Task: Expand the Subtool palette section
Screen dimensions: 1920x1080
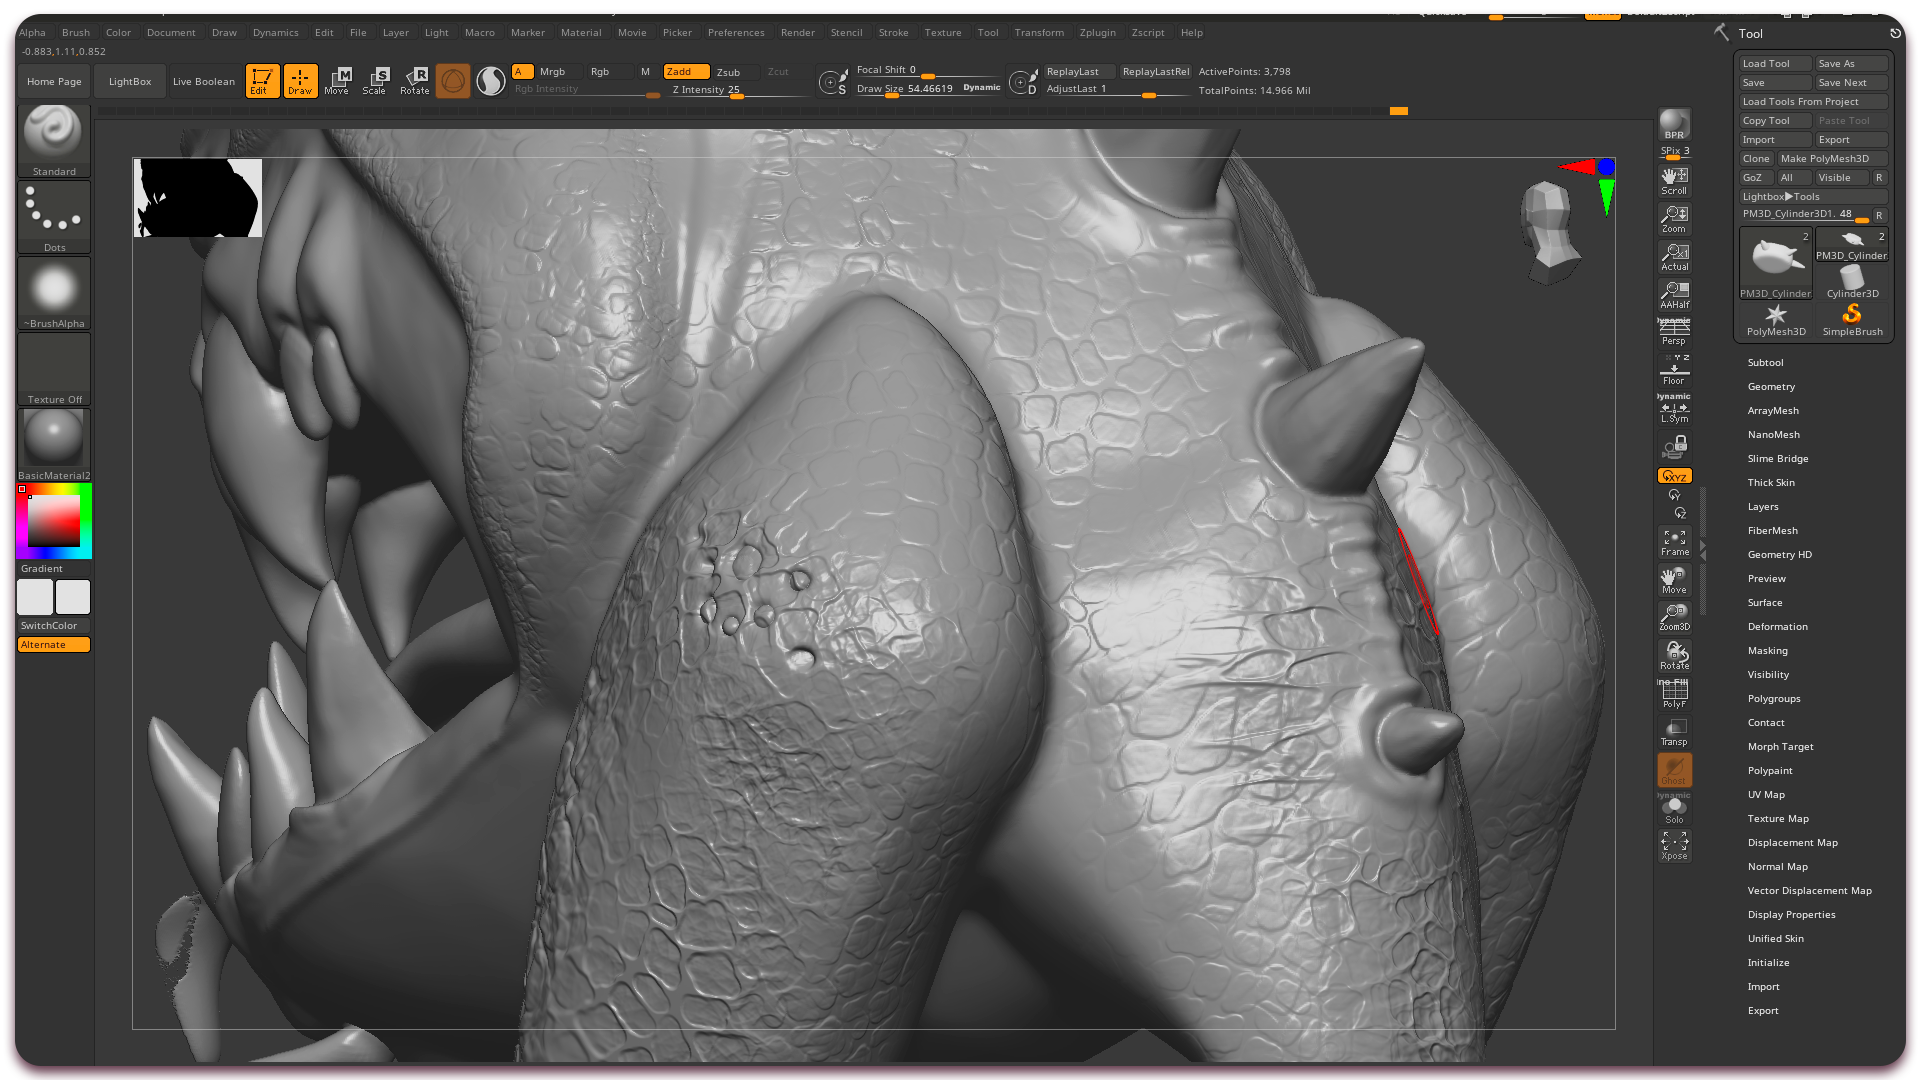Action: pos(1765,363)
